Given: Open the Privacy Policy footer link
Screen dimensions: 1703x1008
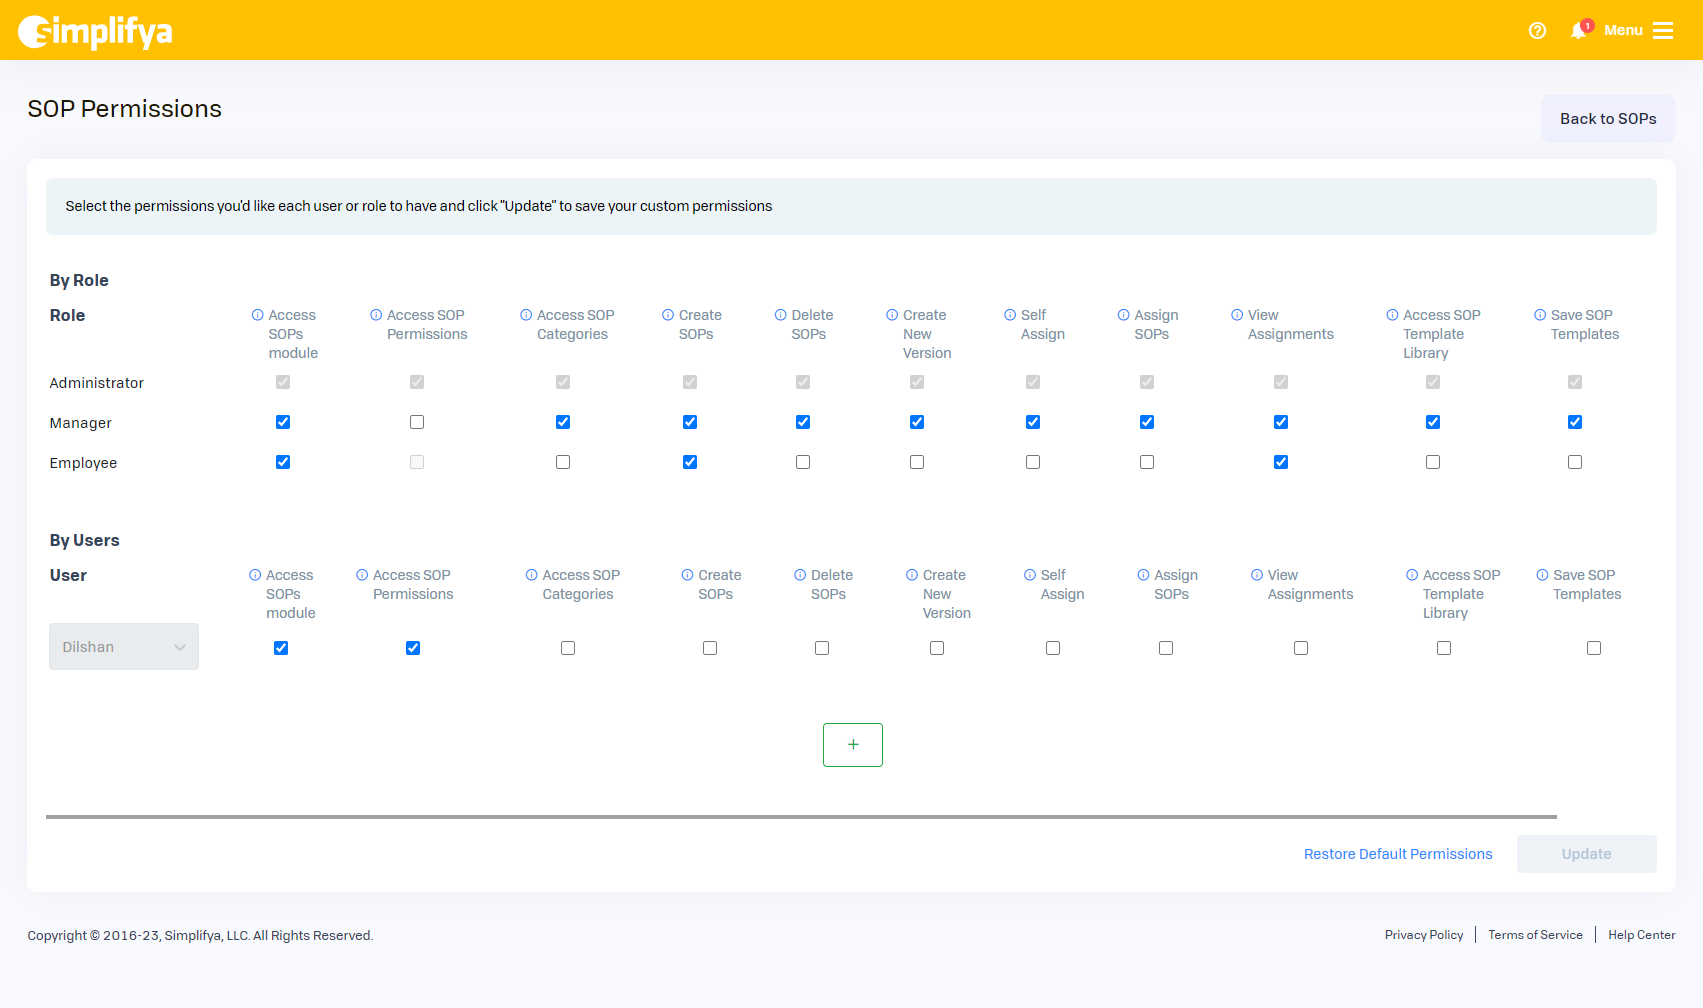Looking at the screenshot, I should pos(1423,935).
